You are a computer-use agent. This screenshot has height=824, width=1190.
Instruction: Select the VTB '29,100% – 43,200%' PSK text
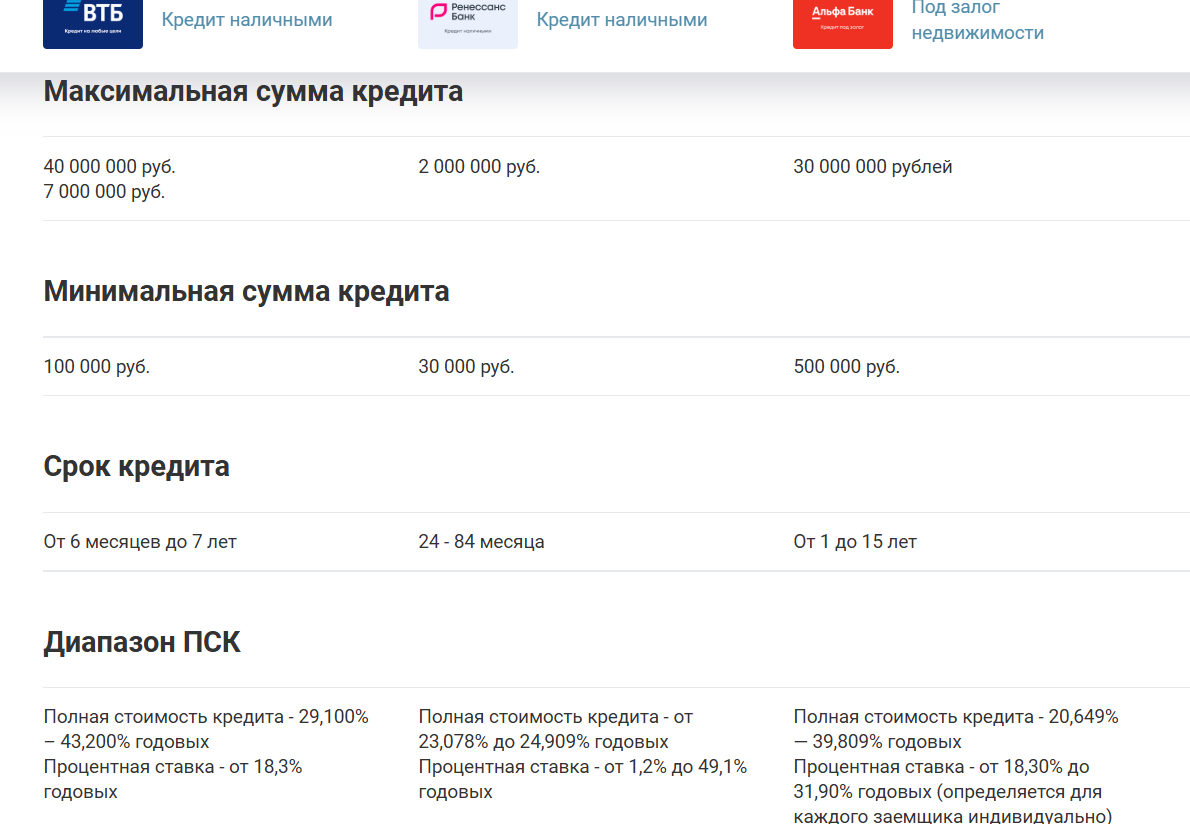[x=206, y=729]
